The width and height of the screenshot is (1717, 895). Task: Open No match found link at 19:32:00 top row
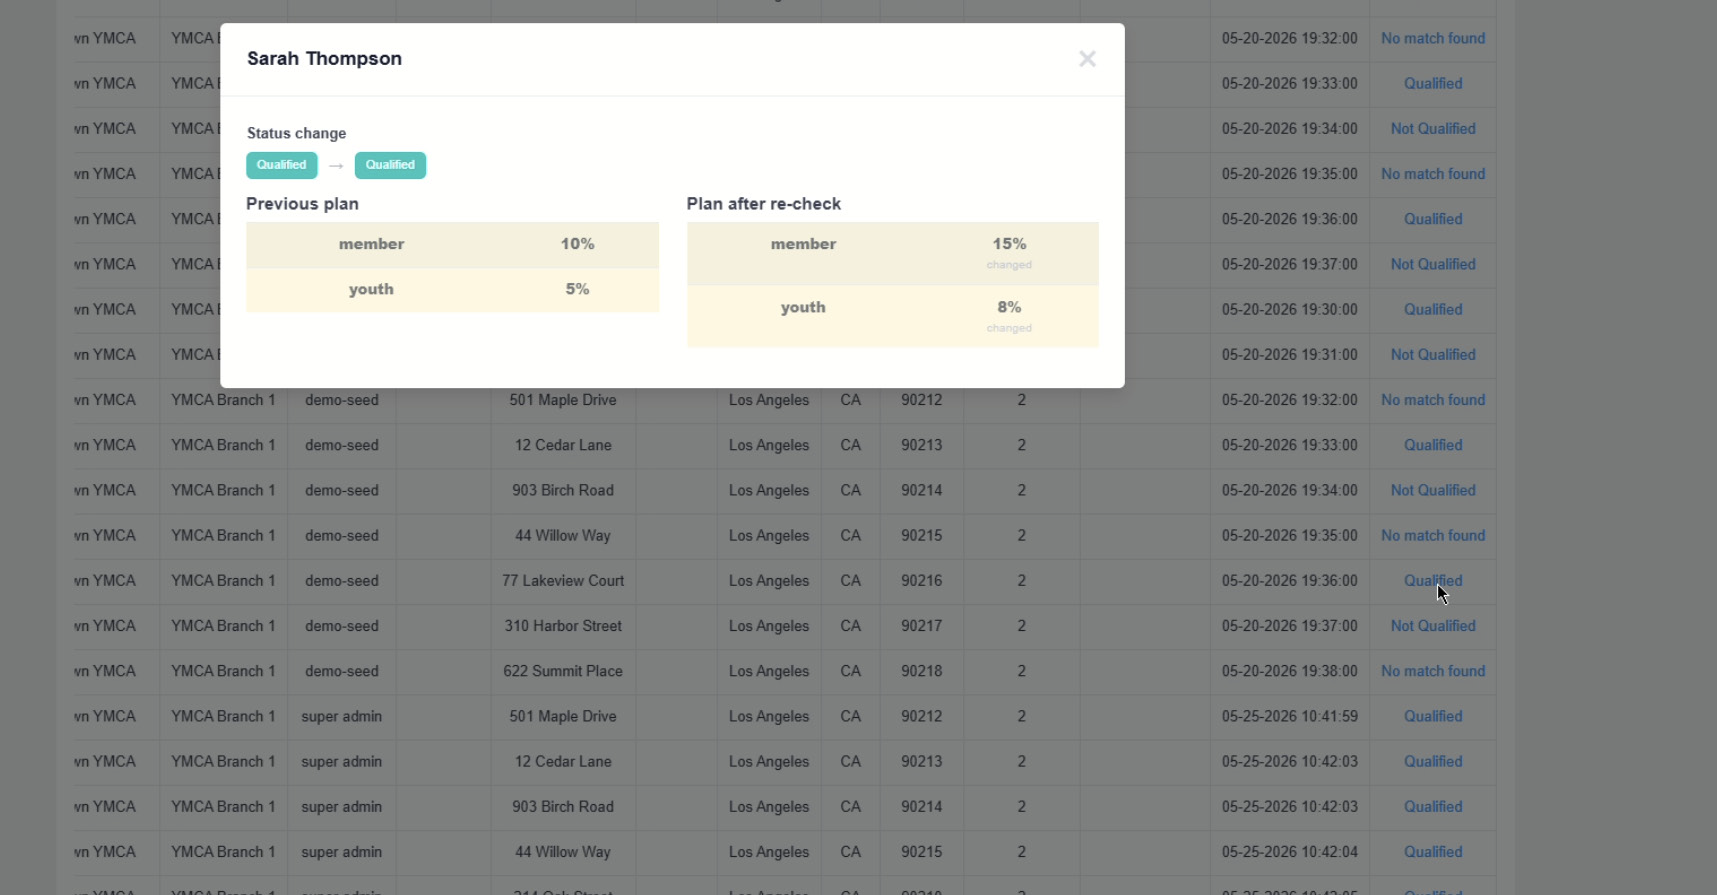coord(1433,38)
